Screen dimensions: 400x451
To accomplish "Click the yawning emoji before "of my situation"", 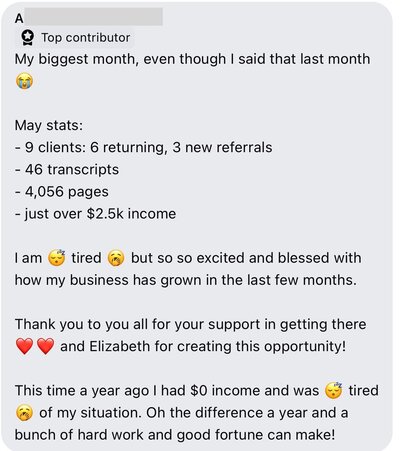I will tap(24, 413).
